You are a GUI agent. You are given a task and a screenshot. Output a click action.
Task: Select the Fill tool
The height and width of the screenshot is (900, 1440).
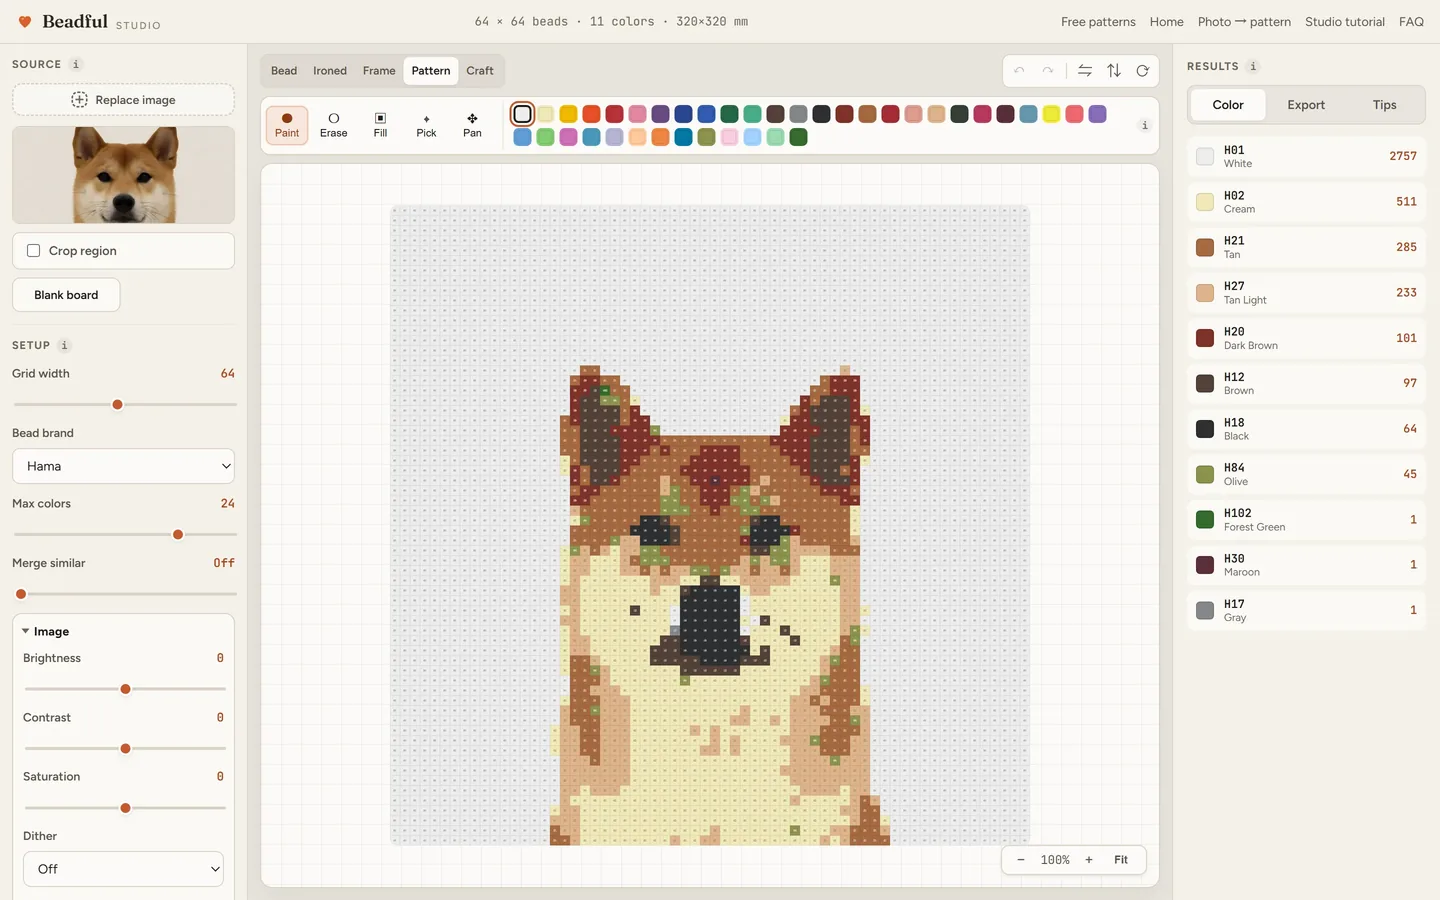(x=380, y=125)
